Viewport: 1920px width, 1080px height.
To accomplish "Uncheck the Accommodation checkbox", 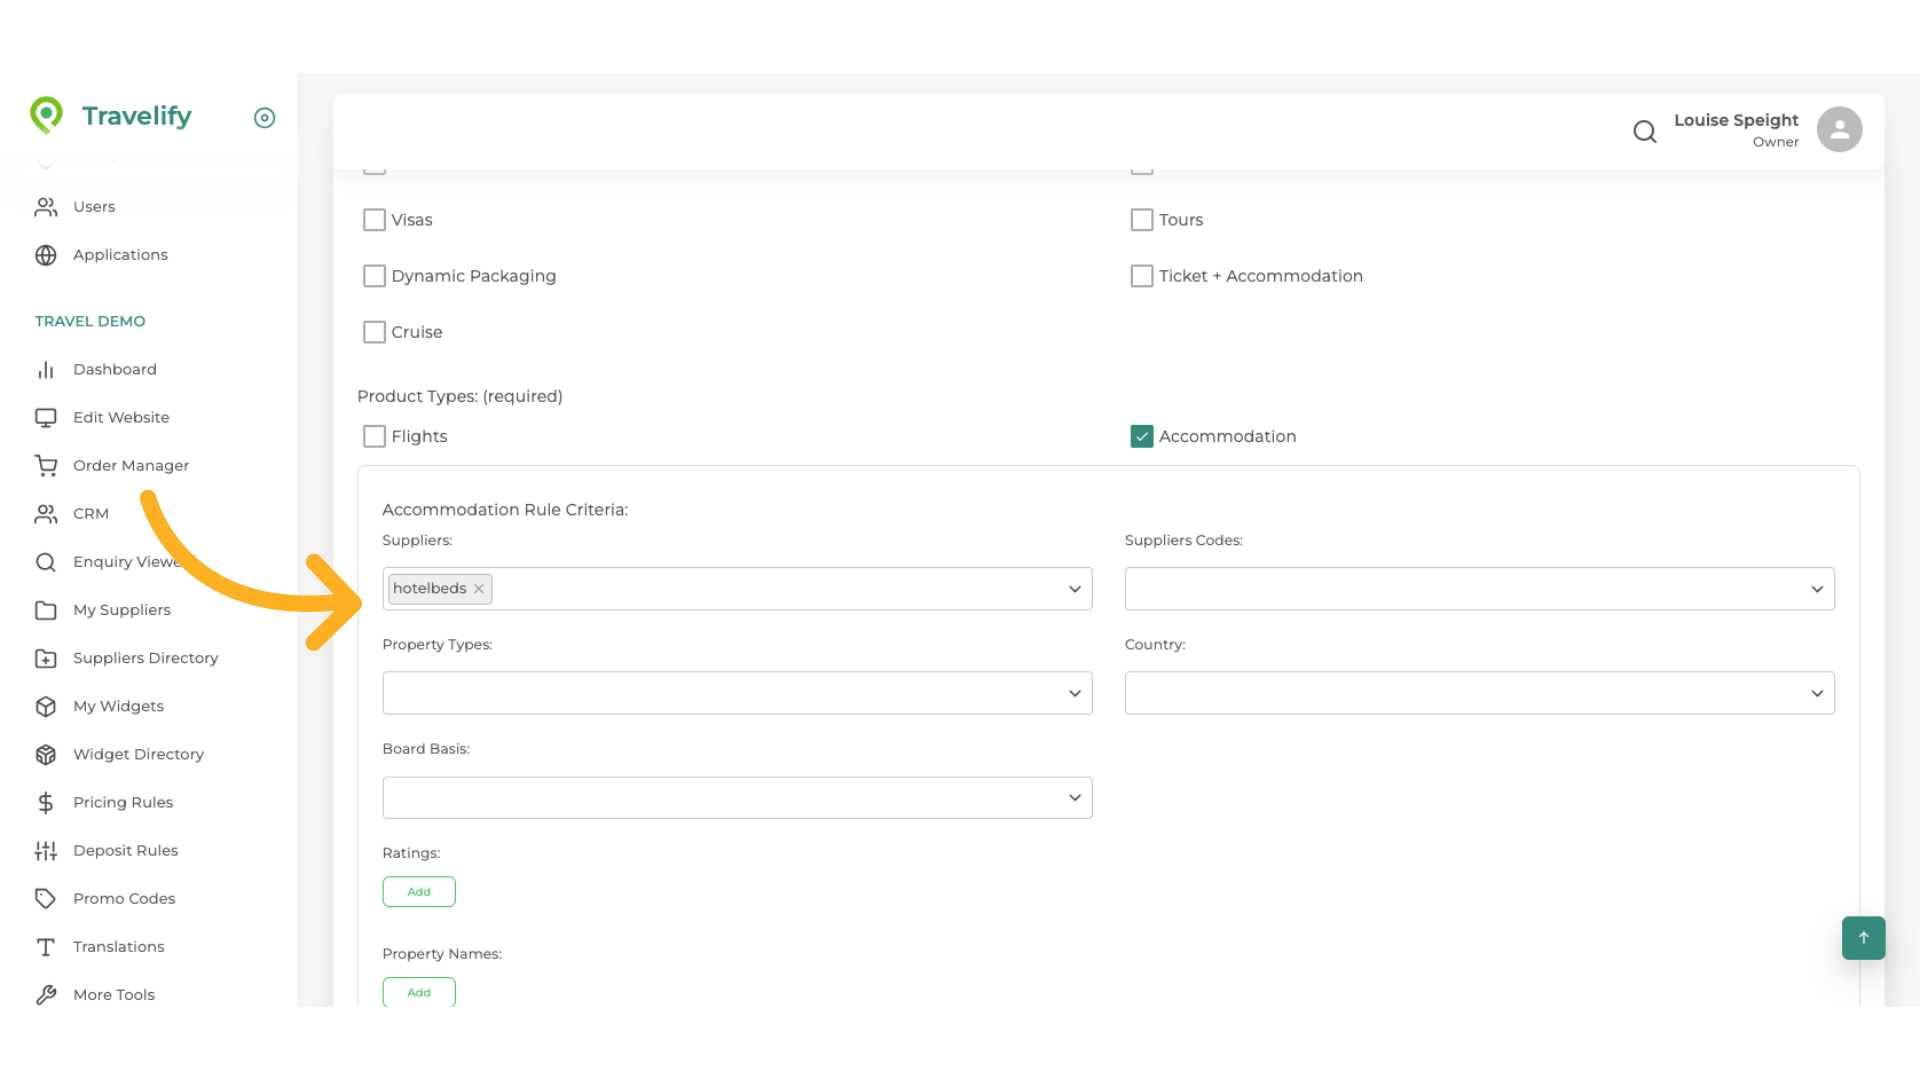I will point(1141,436).
